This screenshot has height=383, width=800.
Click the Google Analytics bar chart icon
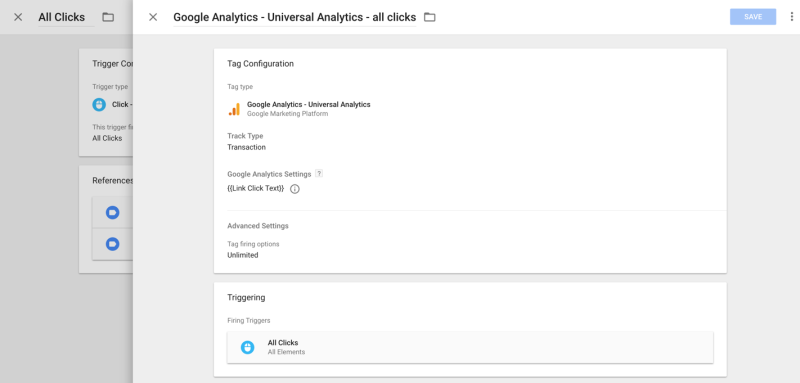click(234, 109)
